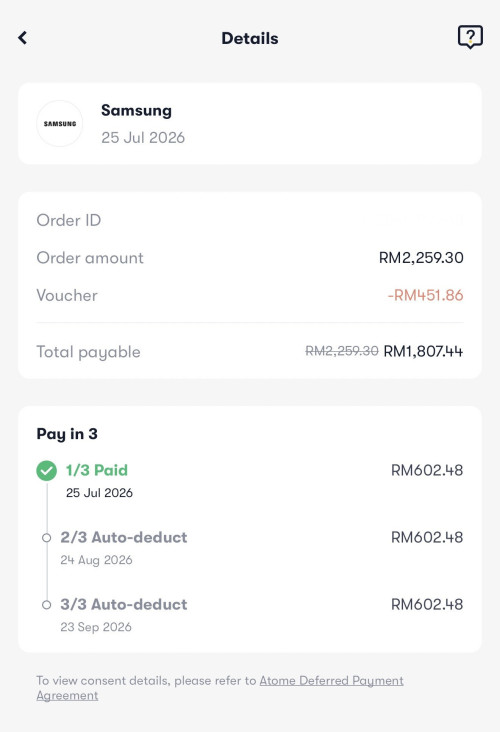
Task: Tap the Samsung merchant logo
Action: click(60, 124)
